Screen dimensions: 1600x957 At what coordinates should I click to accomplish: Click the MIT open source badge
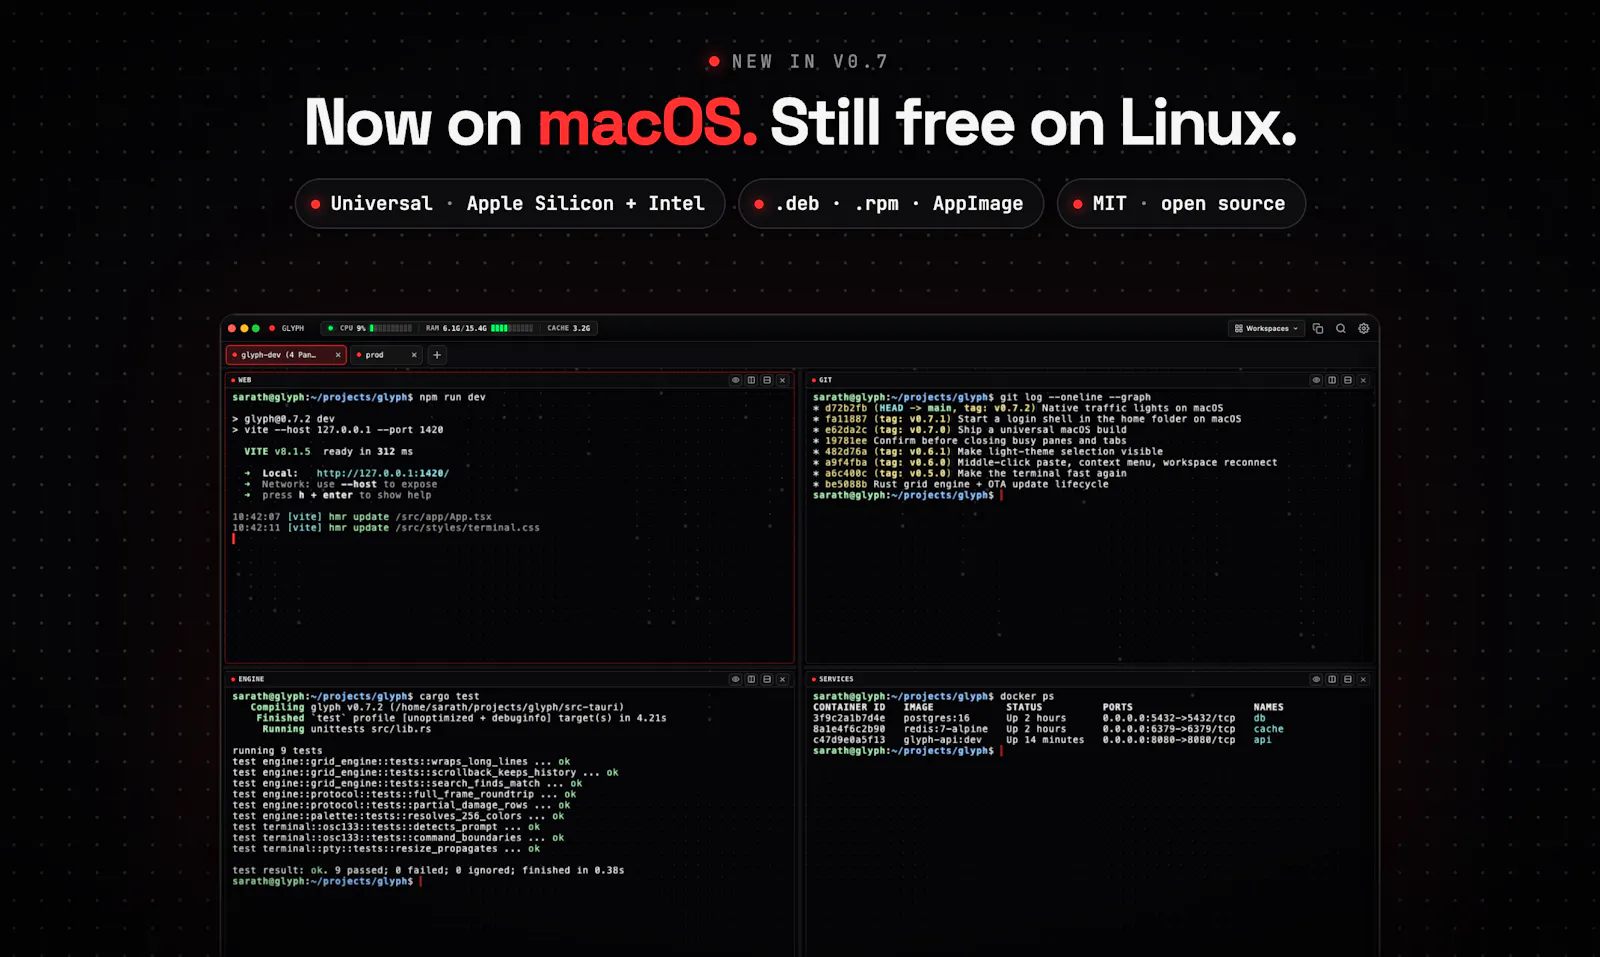pyautogui.click(x=1181, y=204)
